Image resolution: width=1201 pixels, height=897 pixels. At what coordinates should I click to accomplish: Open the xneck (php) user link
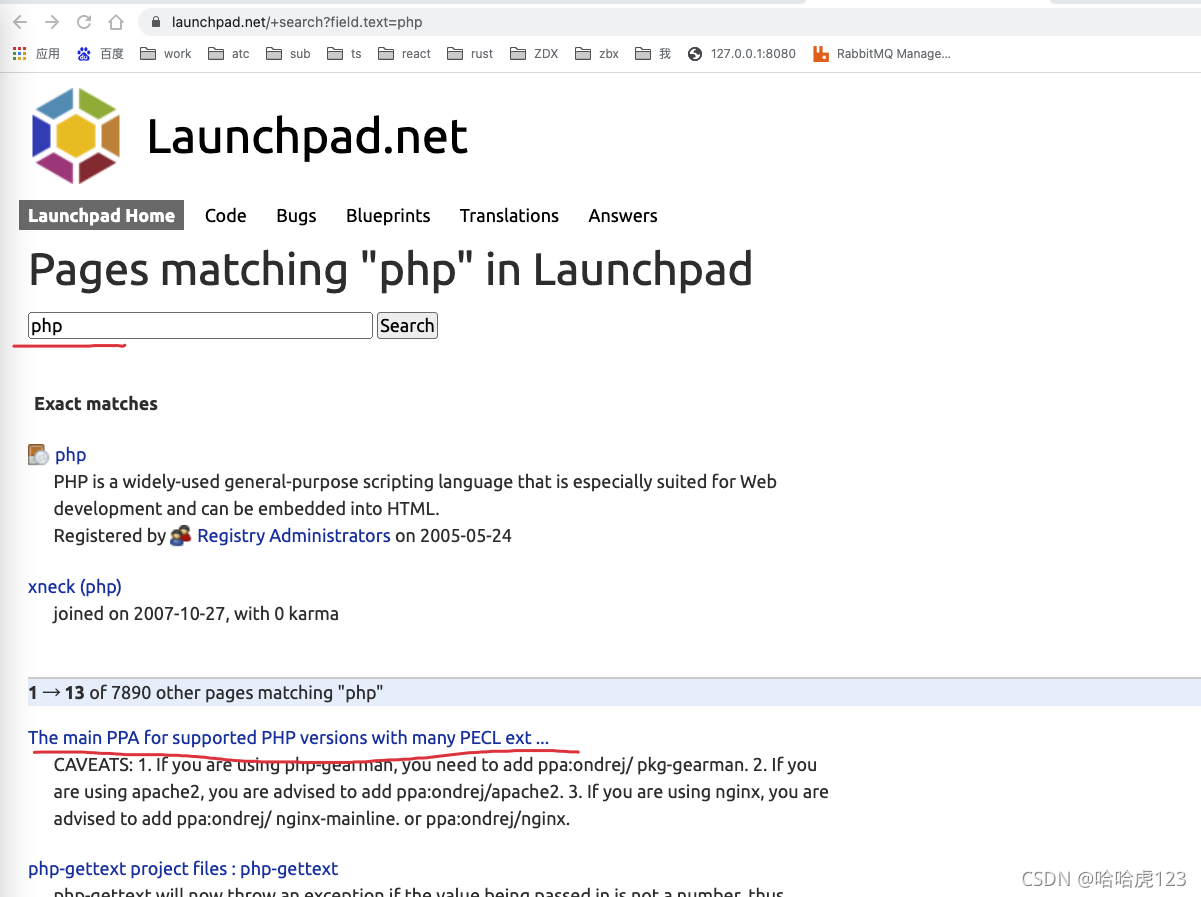(x=75, y=587)
